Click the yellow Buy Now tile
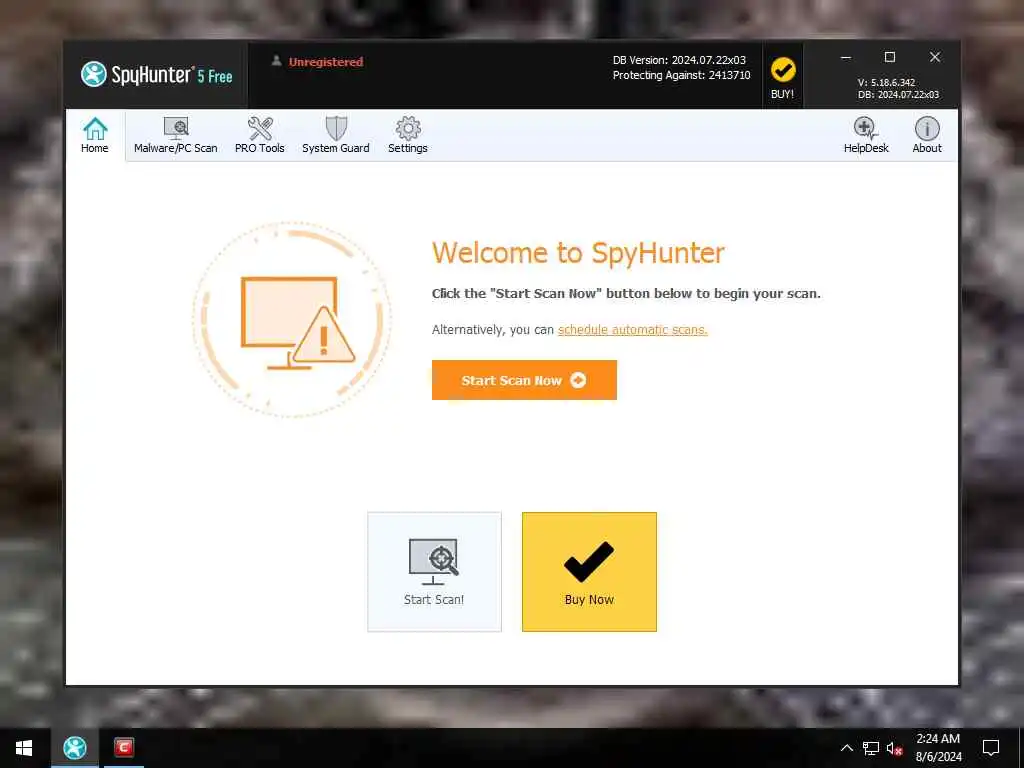This screenshot has width=1024, height=768. (589, 571)
